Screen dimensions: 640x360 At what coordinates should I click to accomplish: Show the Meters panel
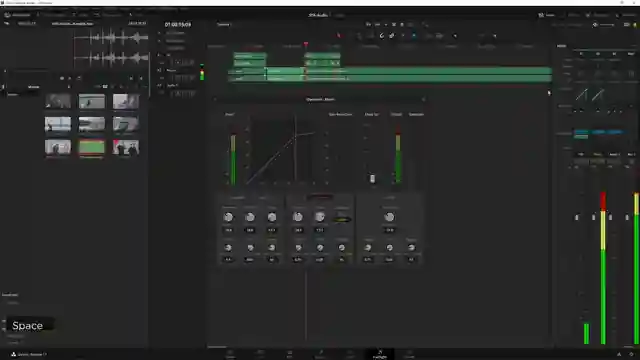tap(571, 15)
